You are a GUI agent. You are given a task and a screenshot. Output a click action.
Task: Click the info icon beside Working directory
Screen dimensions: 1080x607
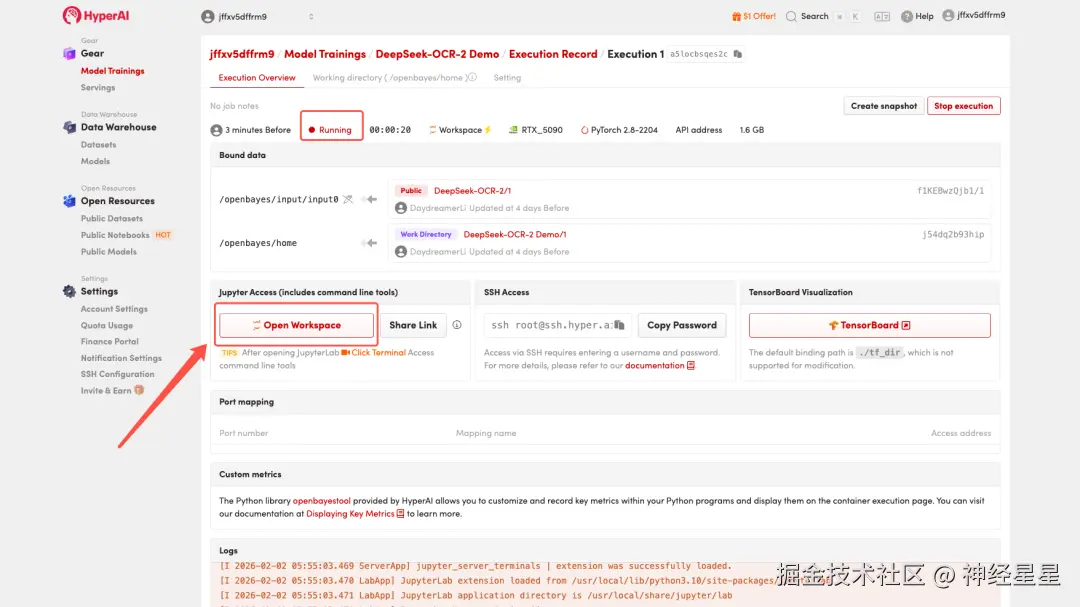[472, 77]
